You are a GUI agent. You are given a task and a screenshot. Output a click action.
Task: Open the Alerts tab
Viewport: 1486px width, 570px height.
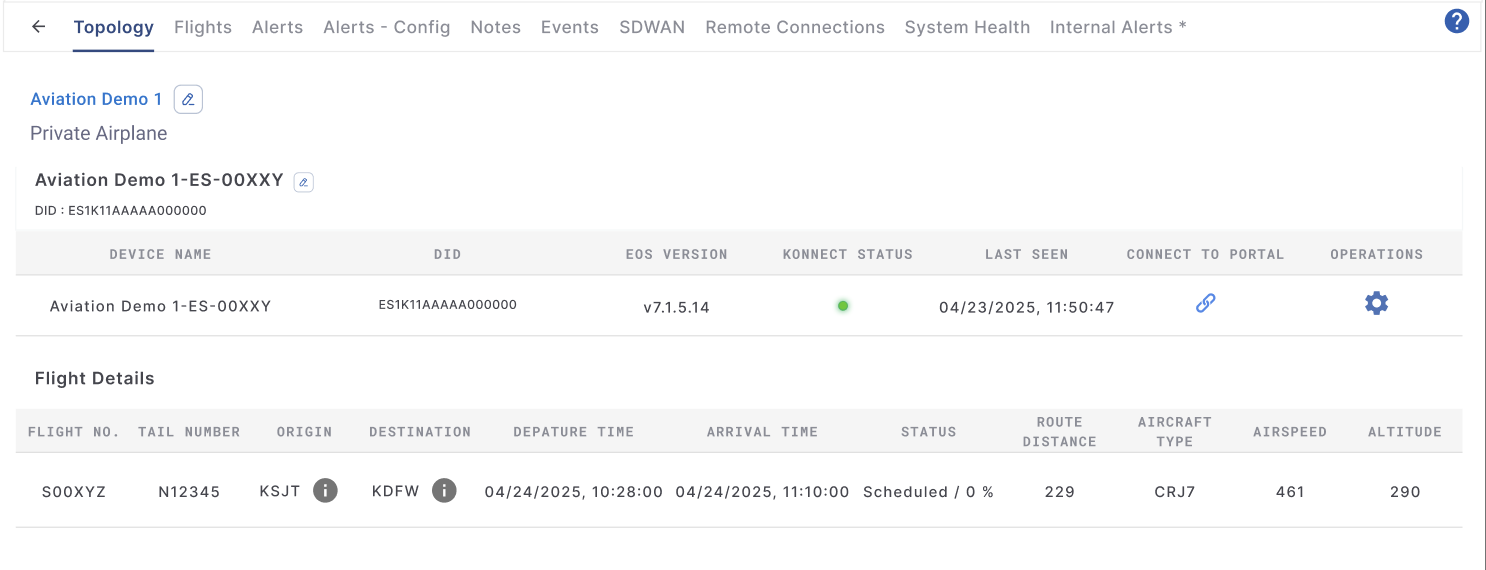coord(277,27)
